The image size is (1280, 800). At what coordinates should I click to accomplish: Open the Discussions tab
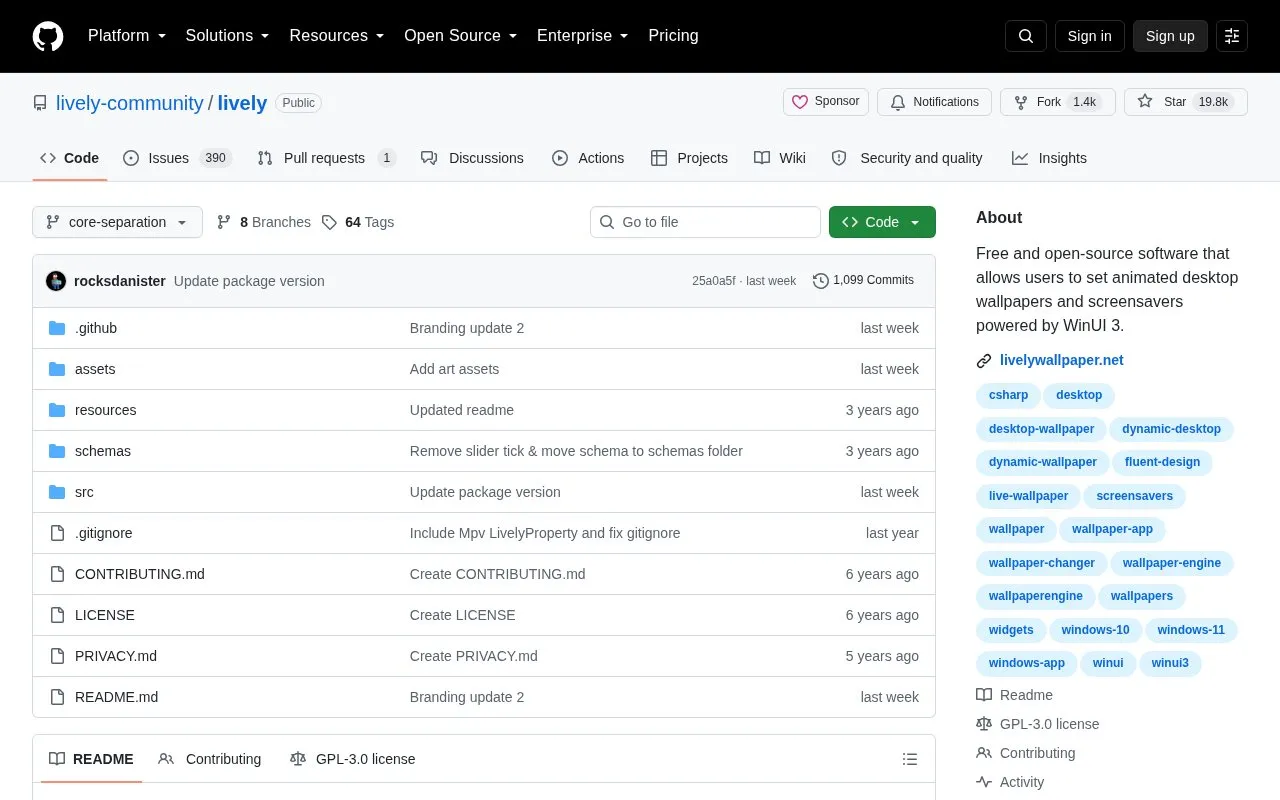472,158
